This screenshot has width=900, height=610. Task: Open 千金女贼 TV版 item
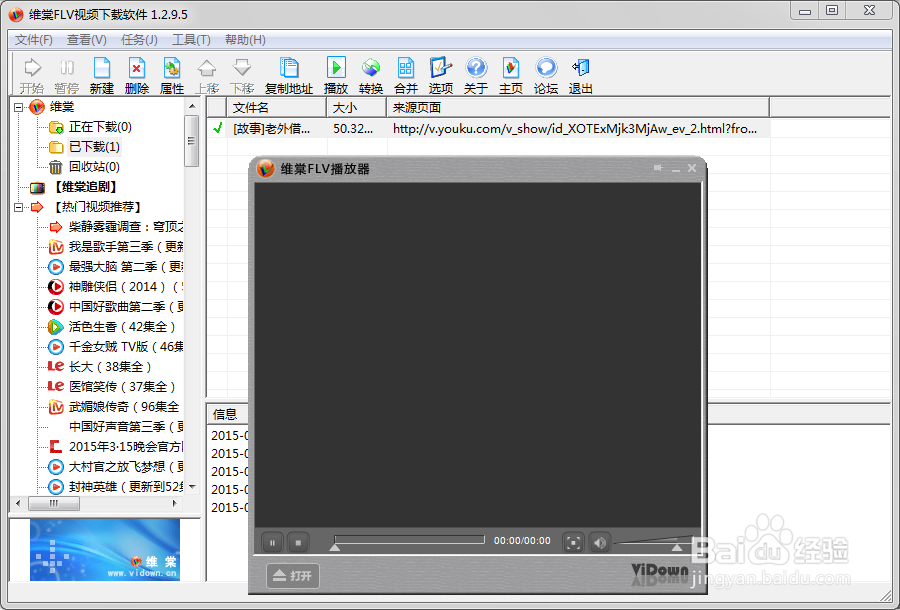pos(116,347)
